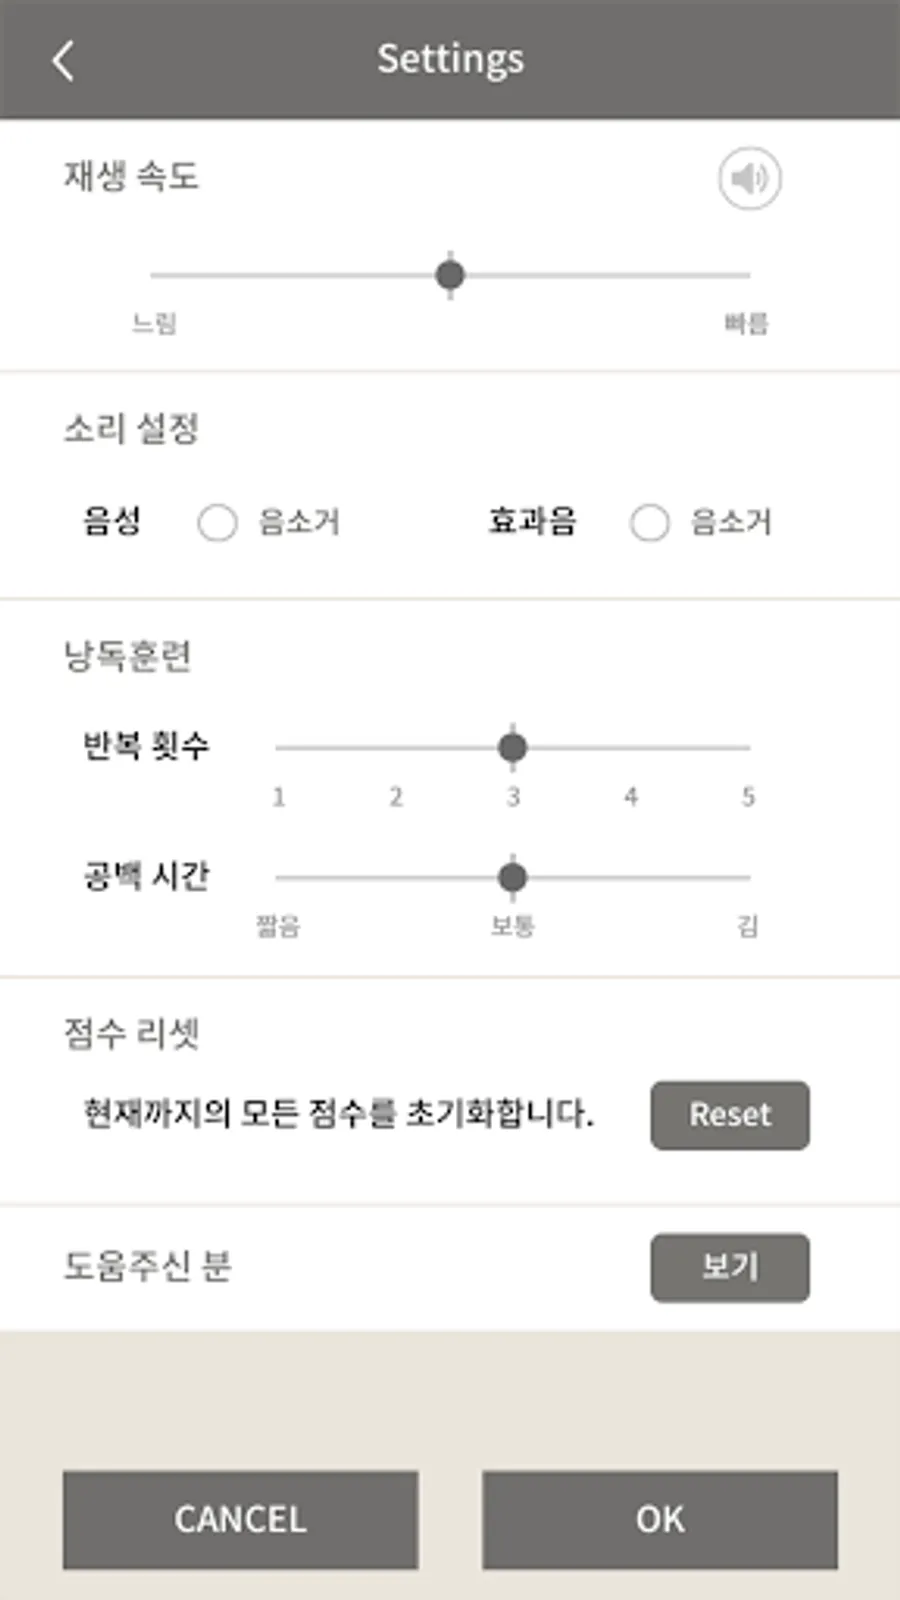Toggle the 음성 음소거 radio button

(x=217, y=522)
